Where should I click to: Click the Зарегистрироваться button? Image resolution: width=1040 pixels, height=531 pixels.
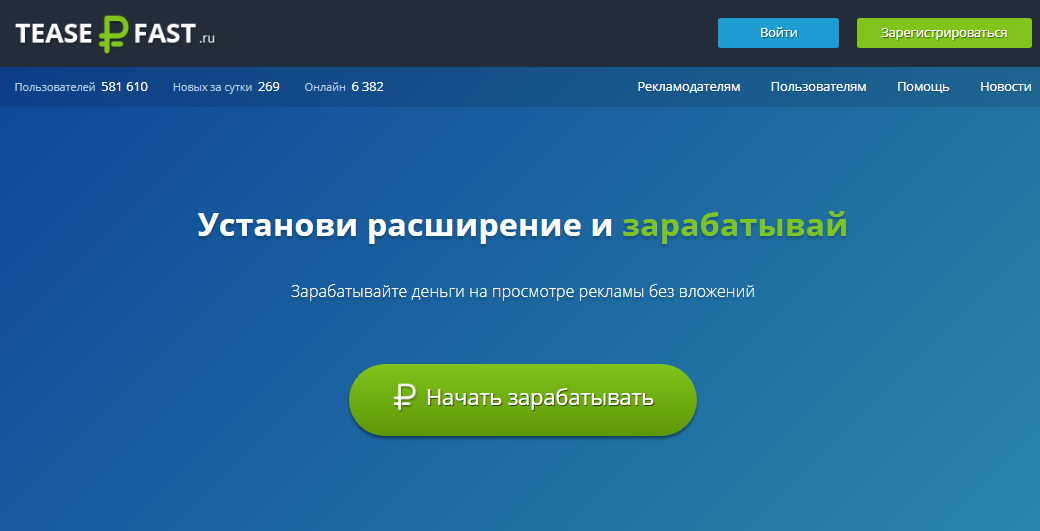(x=944, y=33)
